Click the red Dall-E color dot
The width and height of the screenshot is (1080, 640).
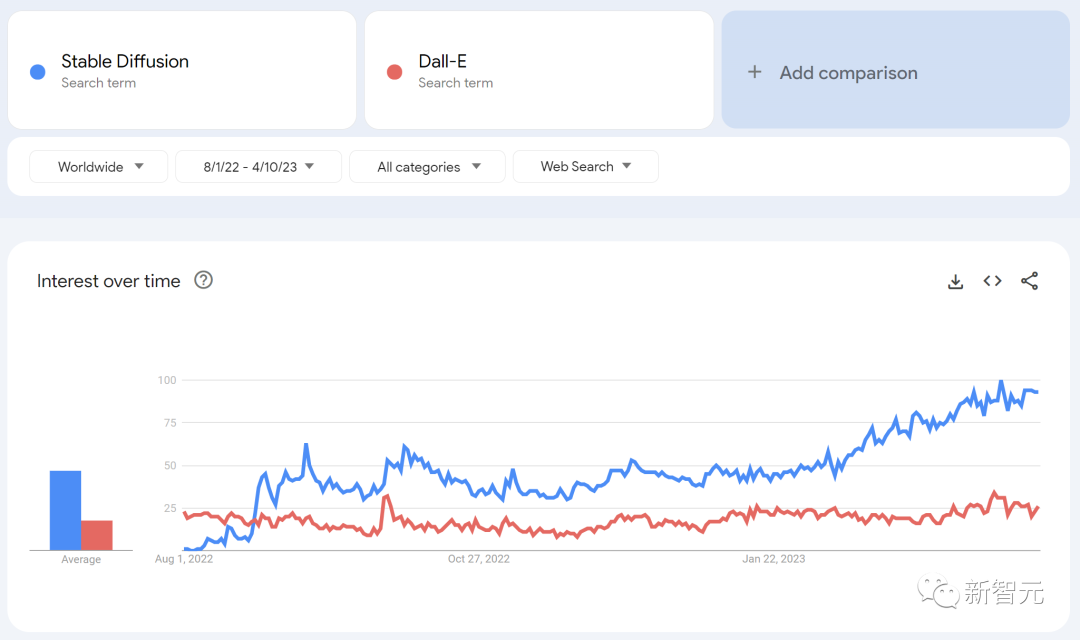pyautogui.click(x=395, y=72)
